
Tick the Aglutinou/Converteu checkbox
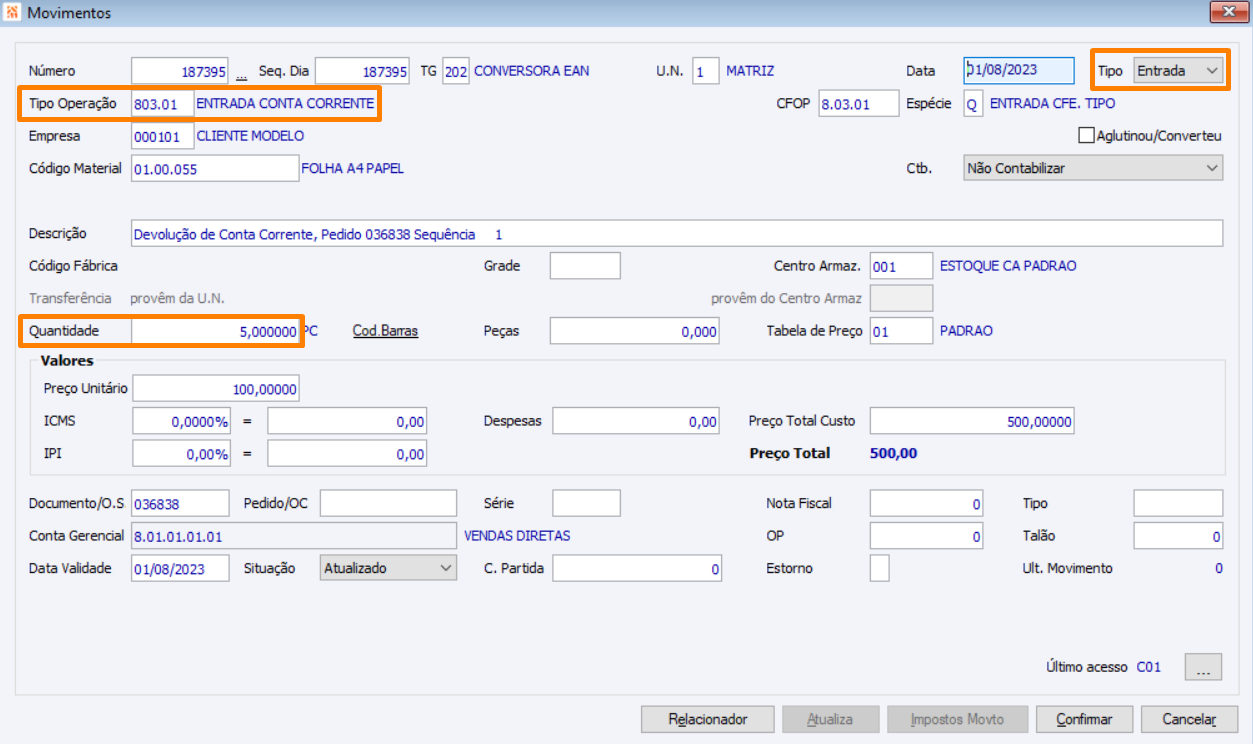click(x=1086, y=135)
